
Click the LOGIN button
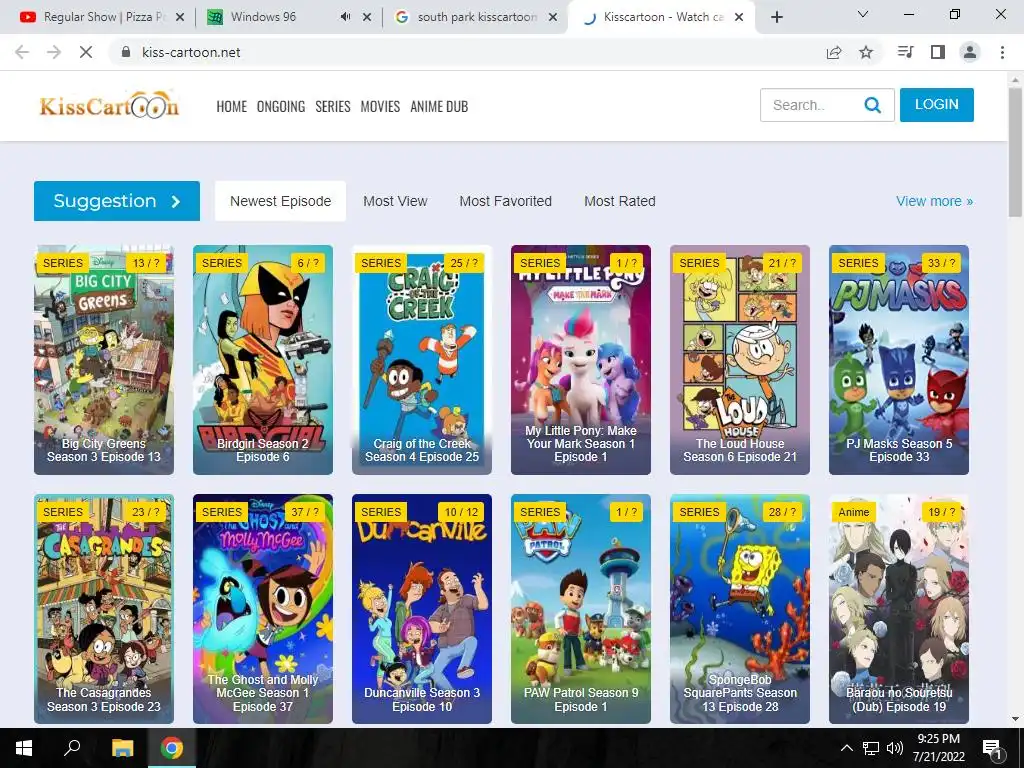[x=936, y=104]
